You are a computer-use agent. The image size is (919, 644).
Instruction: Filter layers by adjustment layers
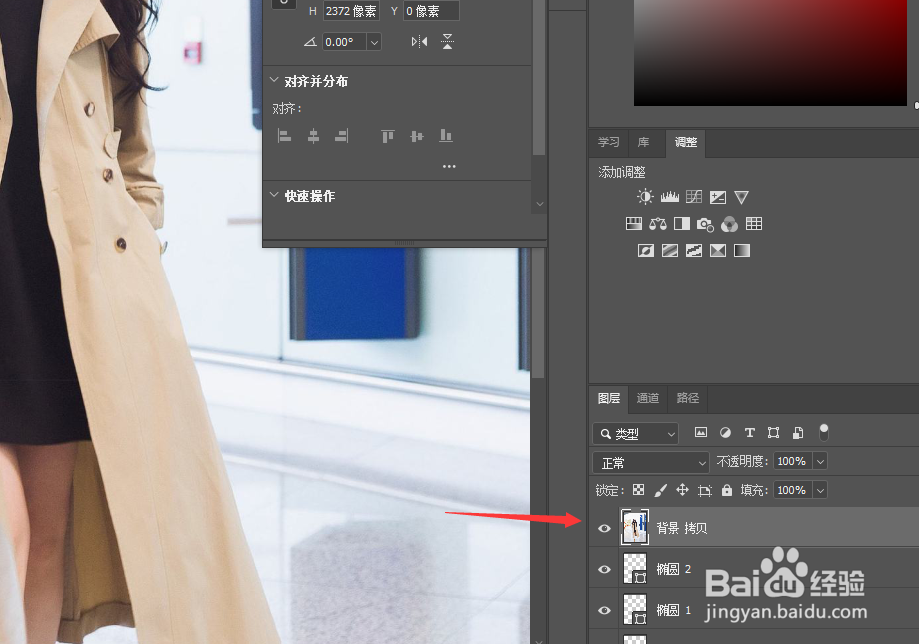(x=725, y=432)
